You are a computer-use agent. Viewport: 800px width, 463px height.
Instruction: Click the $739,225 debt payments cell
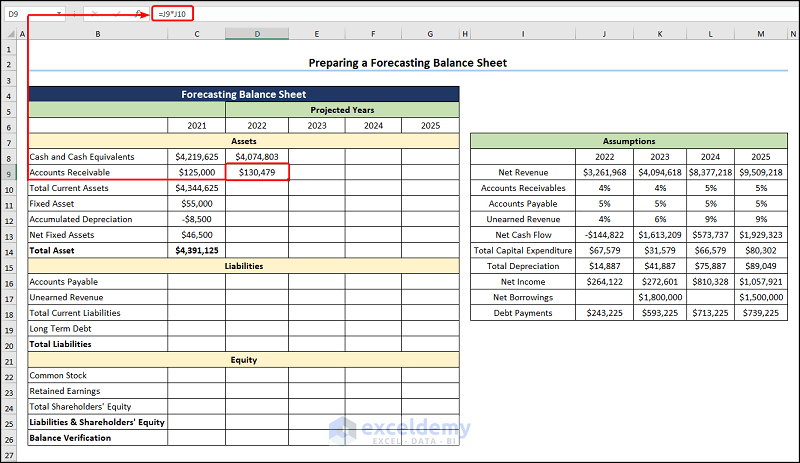761,313
